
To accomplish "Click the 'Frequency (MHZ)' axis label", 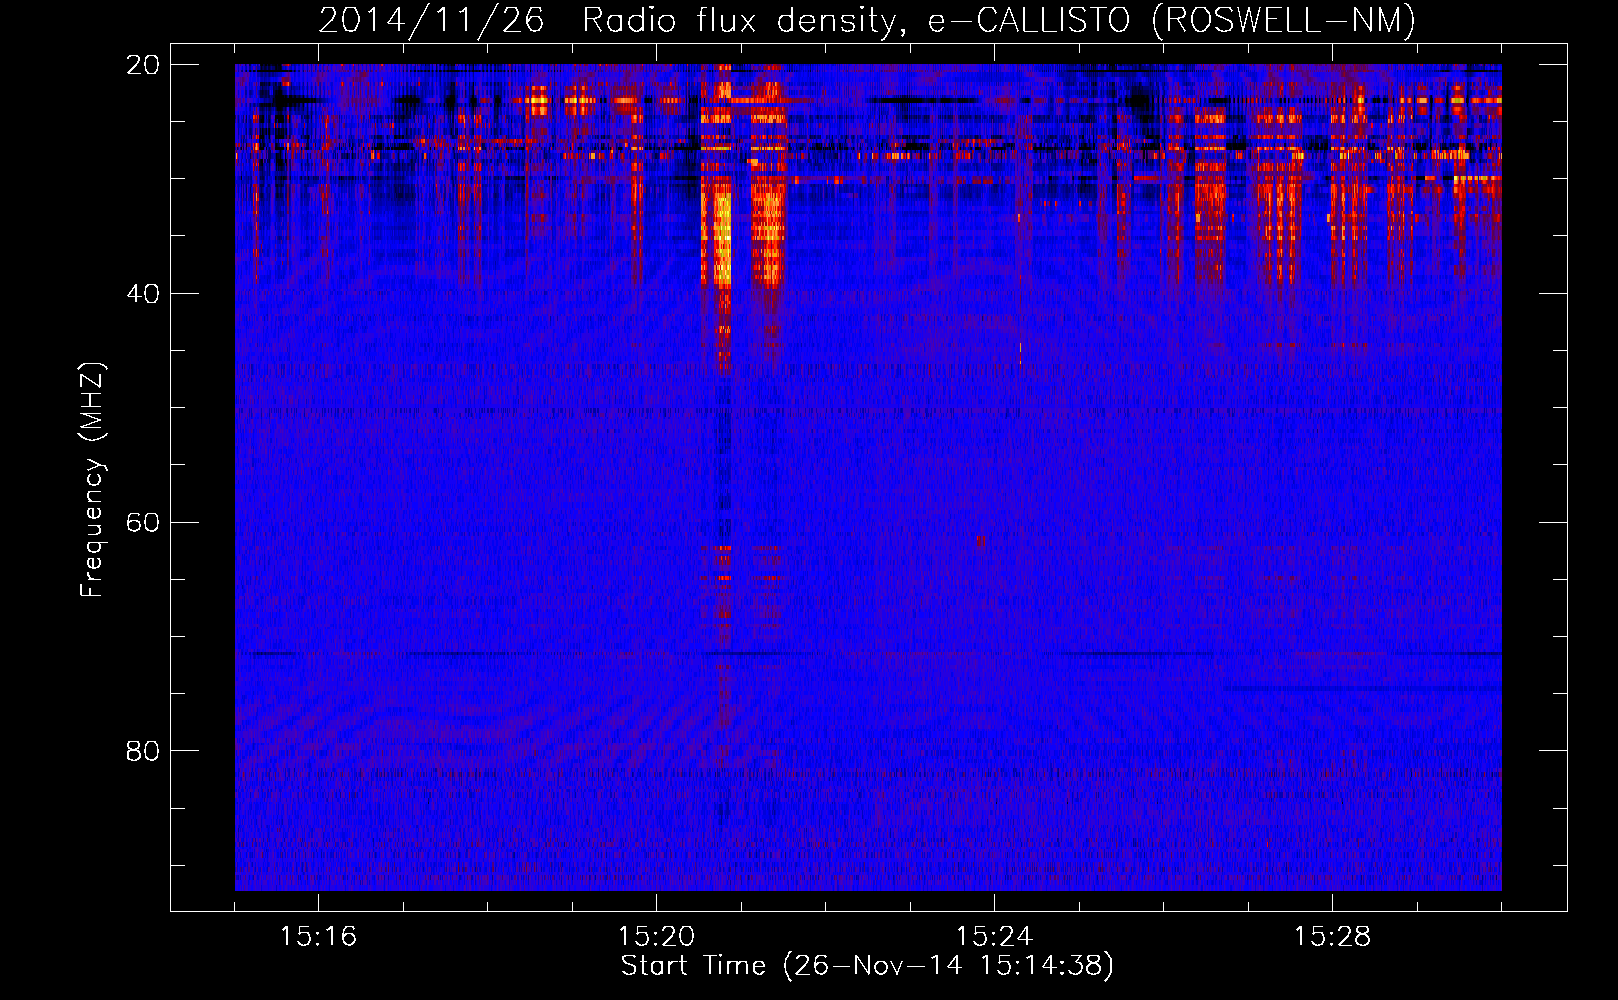I will (92, 480).
